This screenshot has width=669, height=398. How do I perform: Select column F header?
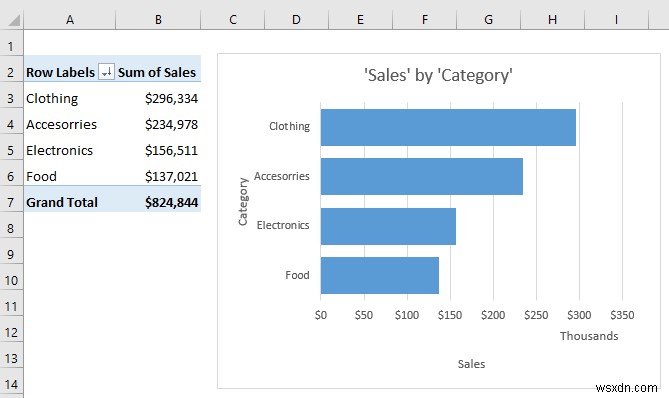[x=425, y=20]
